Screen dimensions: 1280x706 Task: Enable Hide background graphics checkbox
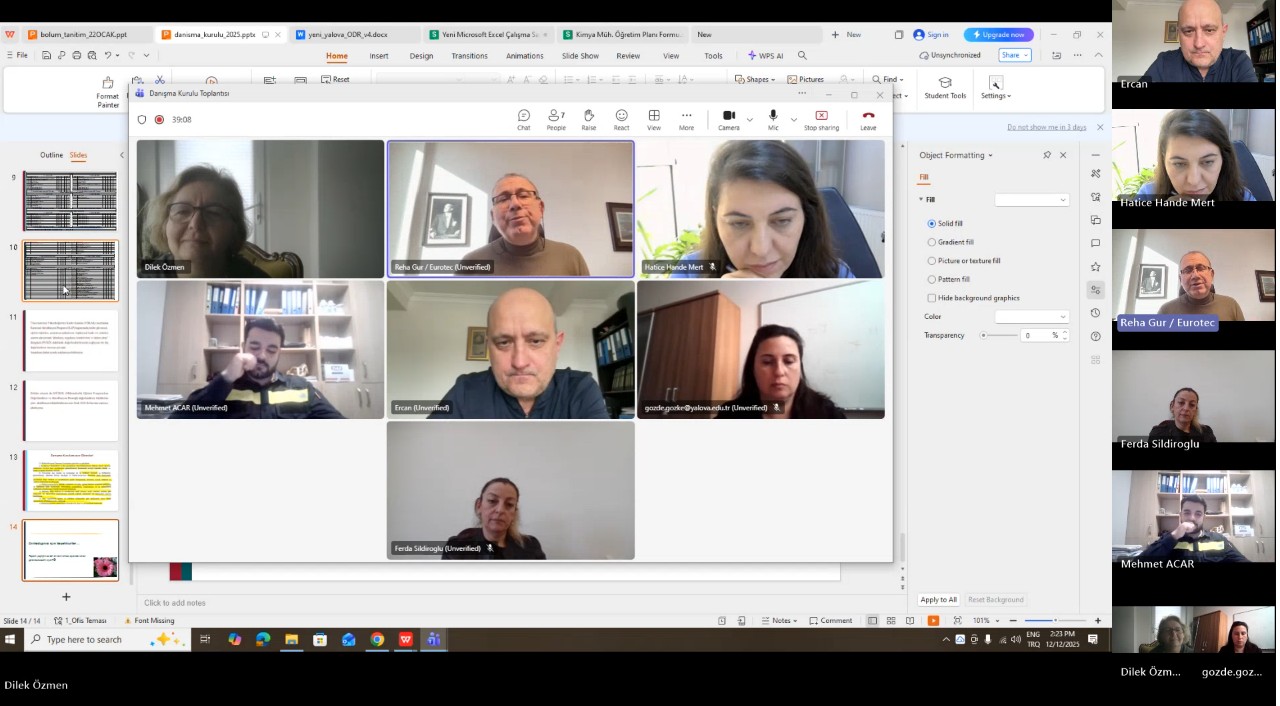click(932, 298)
